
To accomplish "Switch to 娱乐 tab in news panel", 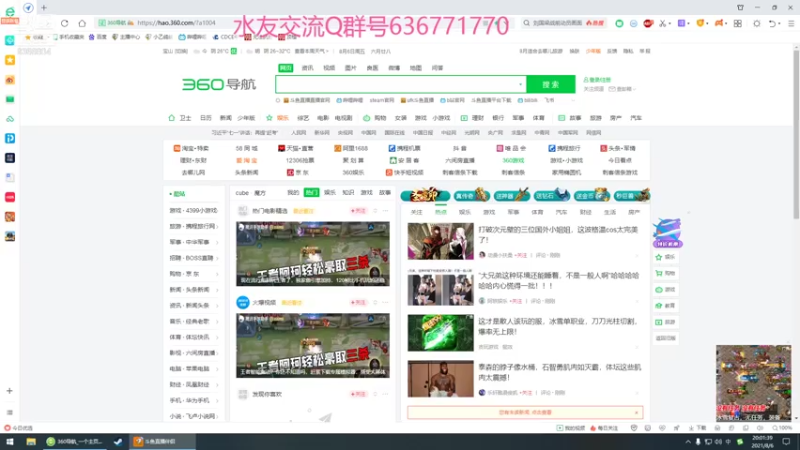I will pos(465,212).
